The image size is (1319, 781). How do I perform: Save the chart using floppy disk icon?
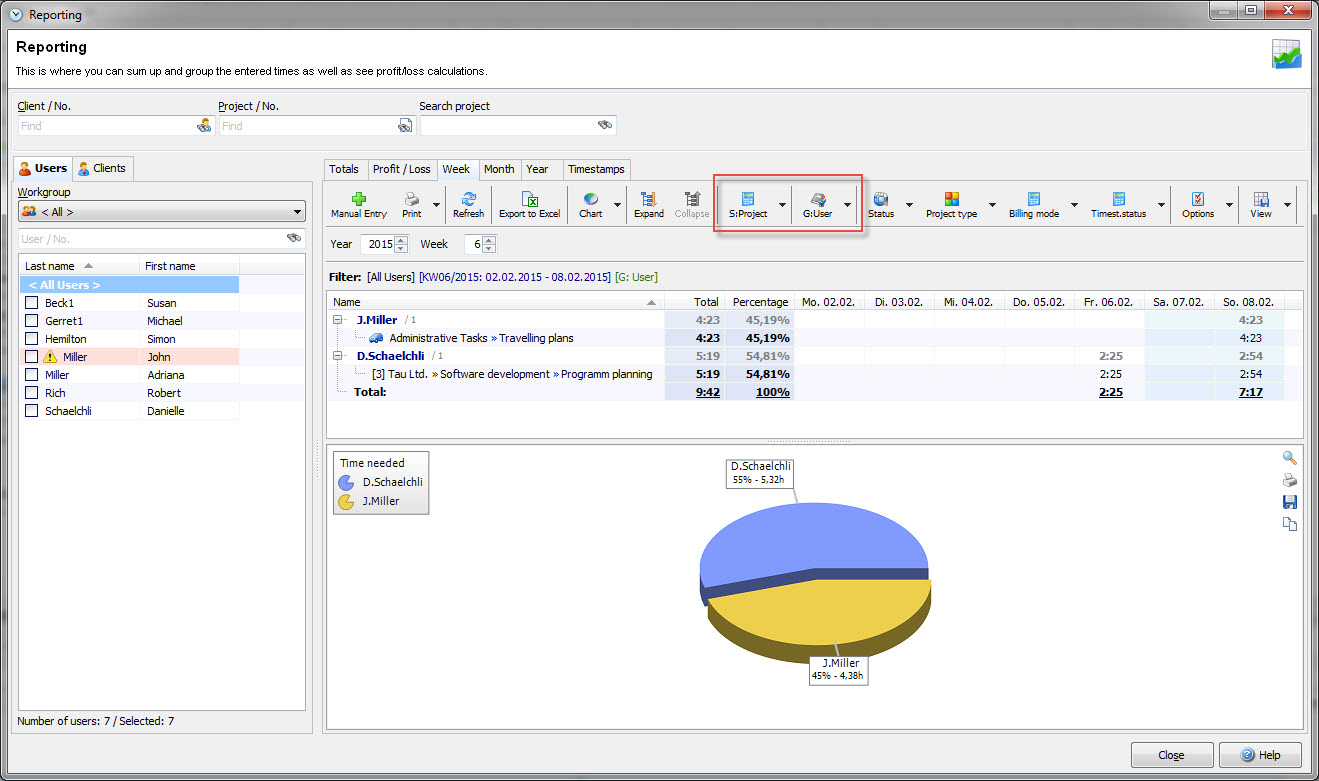(1289, 502)
